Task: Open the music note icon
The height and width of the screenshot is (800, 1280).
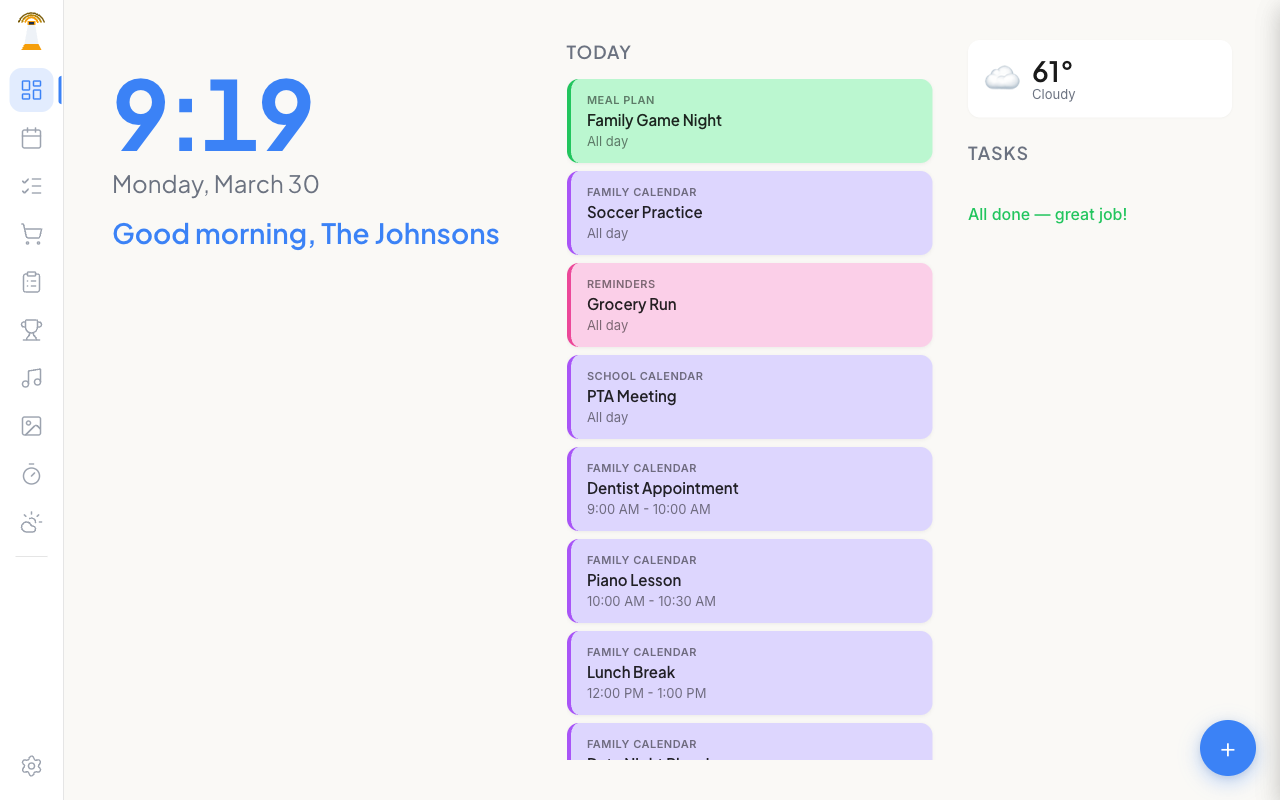Action: pyautogui.click(x=31, y=378)
